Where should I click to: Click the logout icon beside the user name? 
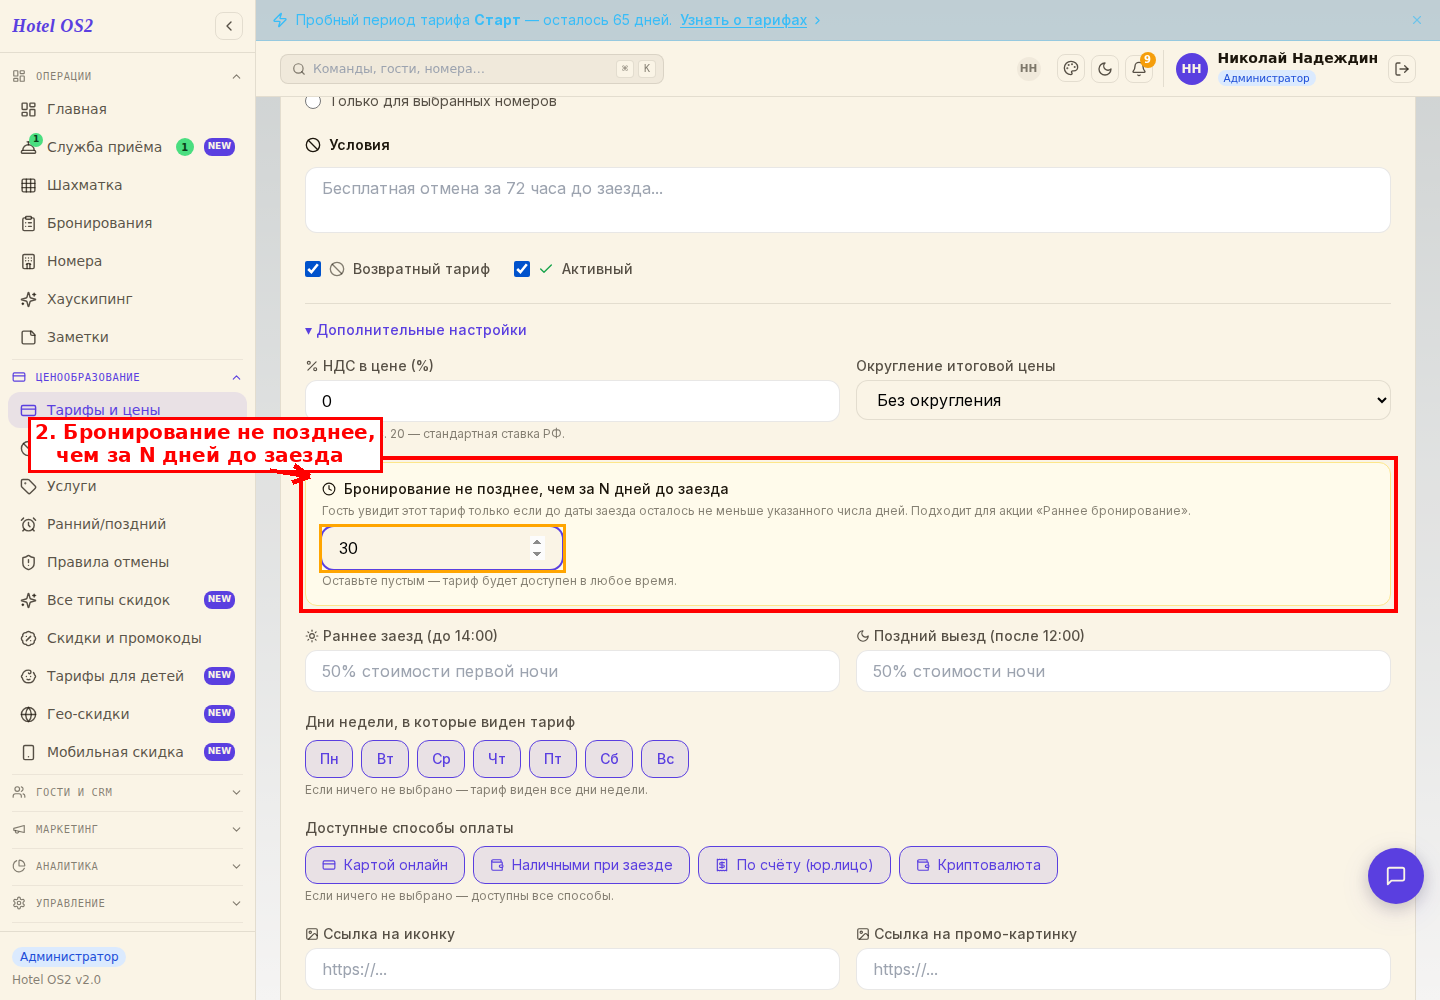[x=1402, y=69]
